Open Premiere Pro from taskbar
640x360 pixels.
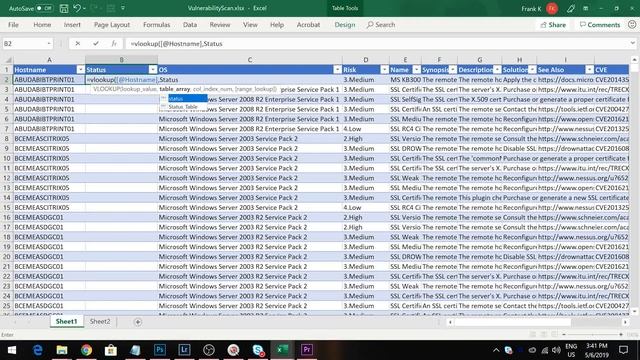pyautogui.click(x=307, y=350)
